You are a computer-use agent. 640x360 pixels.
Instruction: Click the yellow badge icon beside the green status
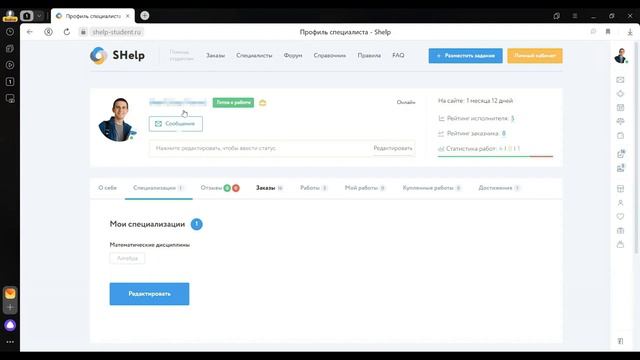[x=262, y=103]
